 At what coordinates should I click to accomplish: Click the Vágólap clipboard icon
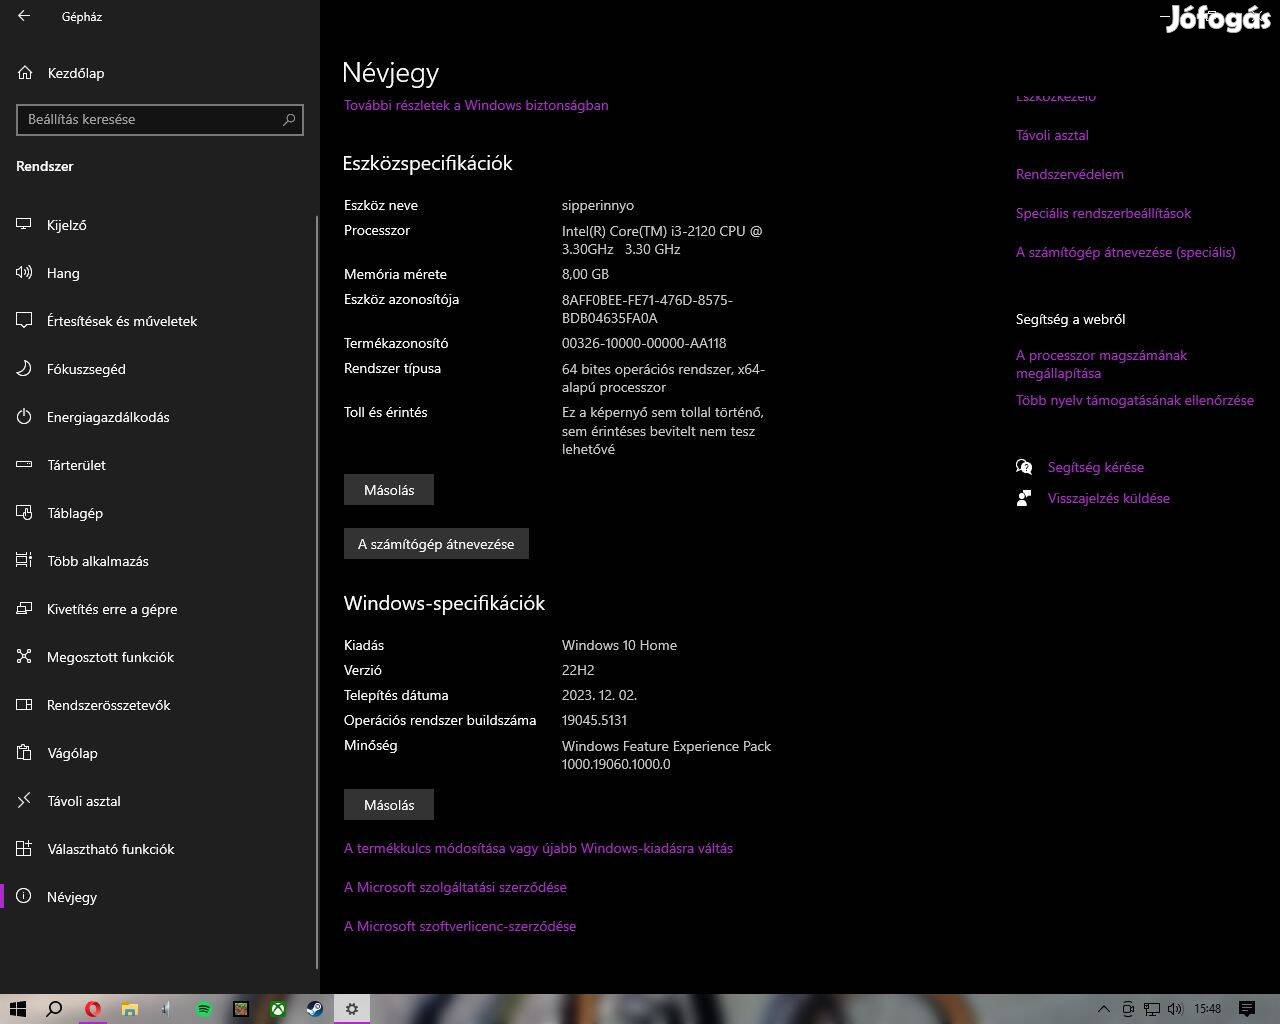point(25,753)
